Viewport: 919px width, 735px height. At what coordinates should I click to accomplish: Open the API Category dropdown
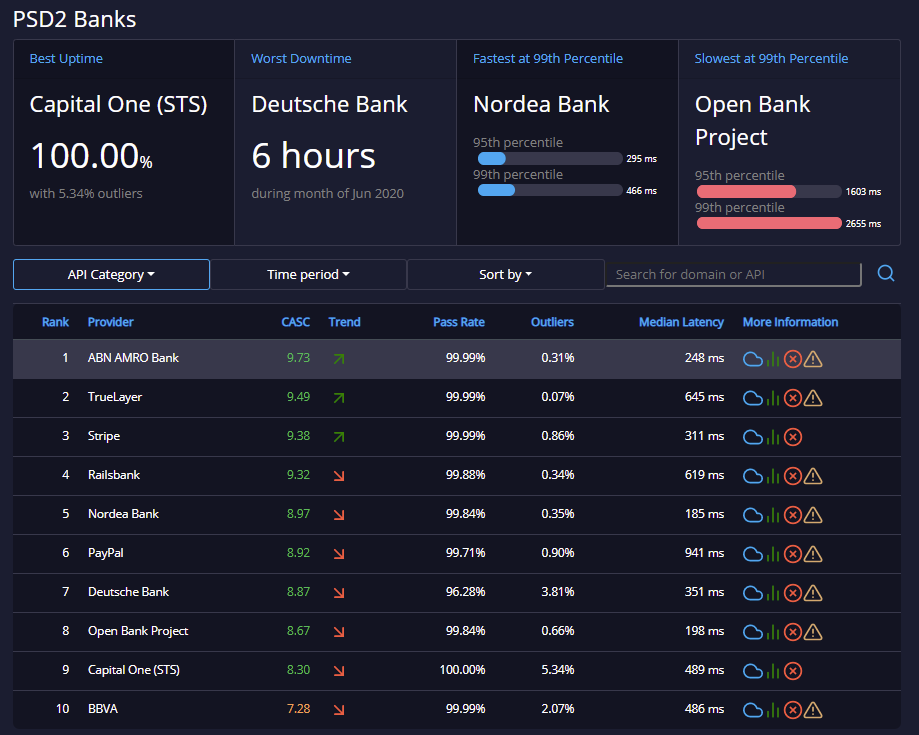(x=111, y=274)
